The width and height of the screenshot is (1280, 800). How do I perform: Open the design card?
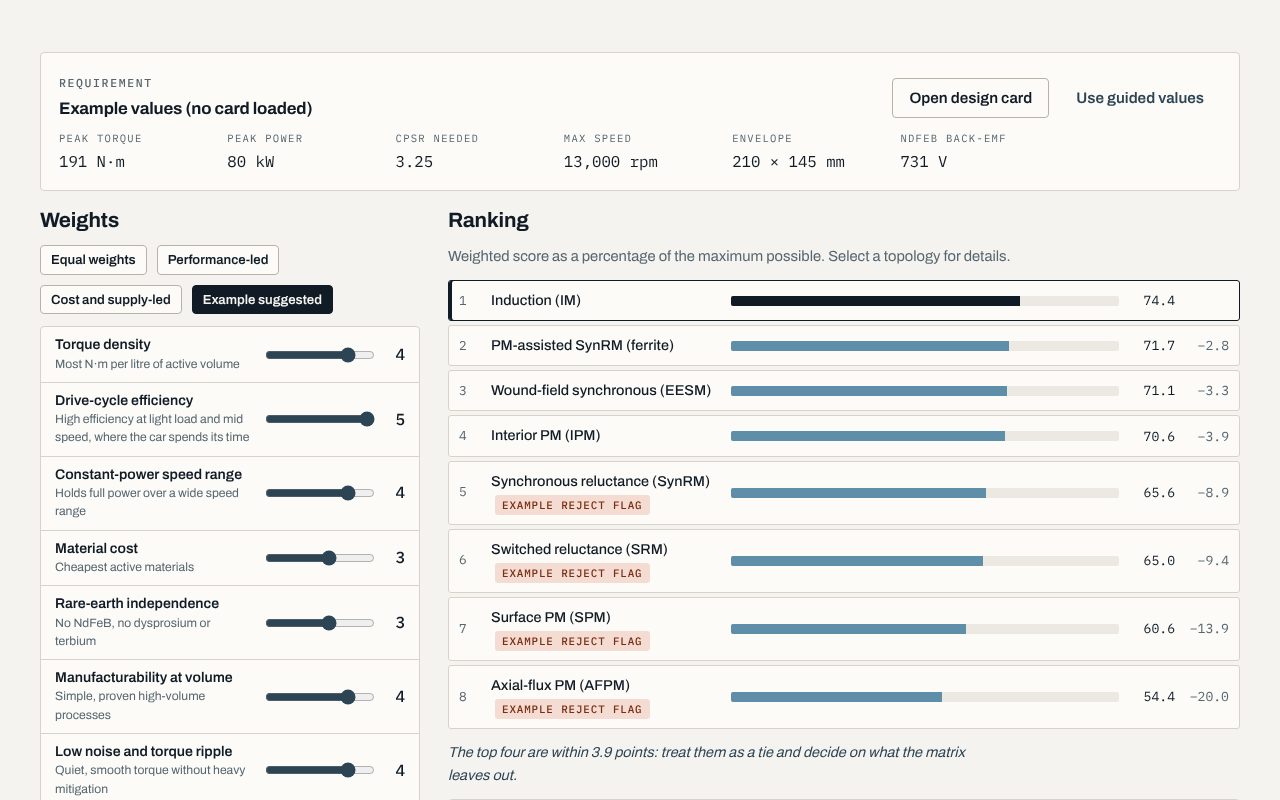[970, 98]
